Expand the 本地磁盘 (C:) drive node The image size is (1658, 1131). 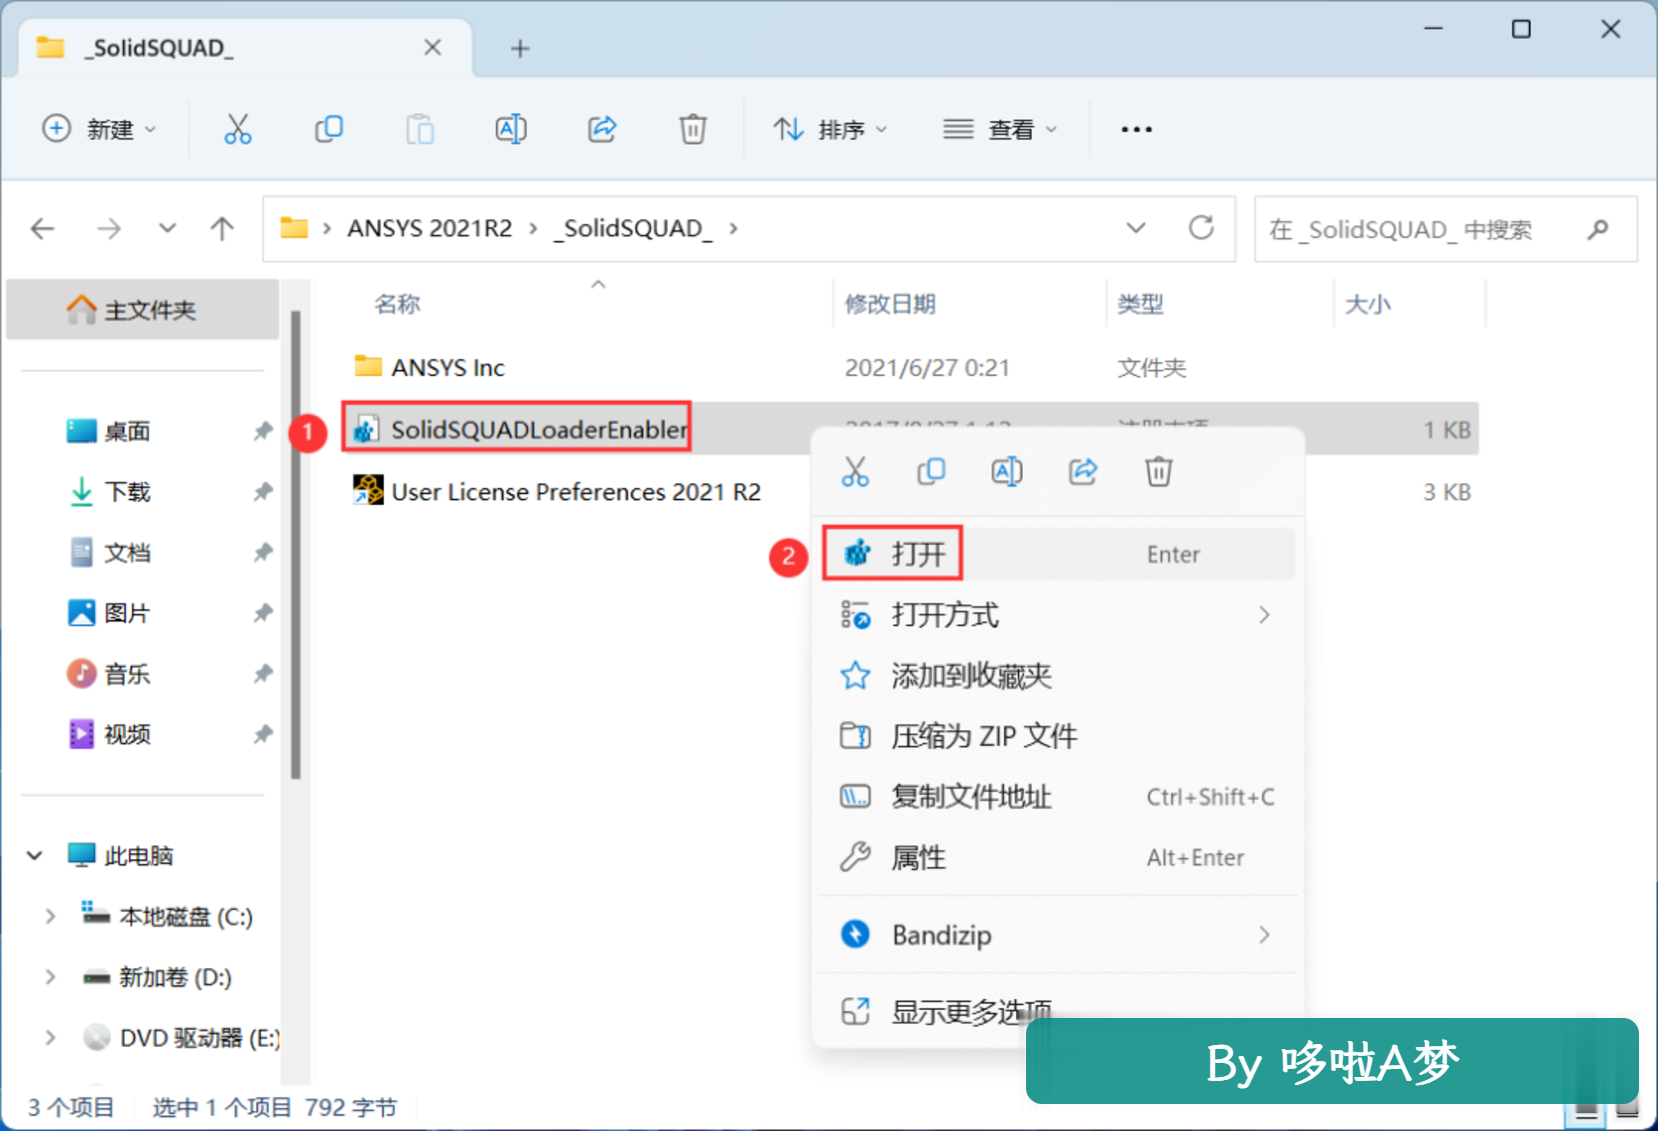coord(50,916)
